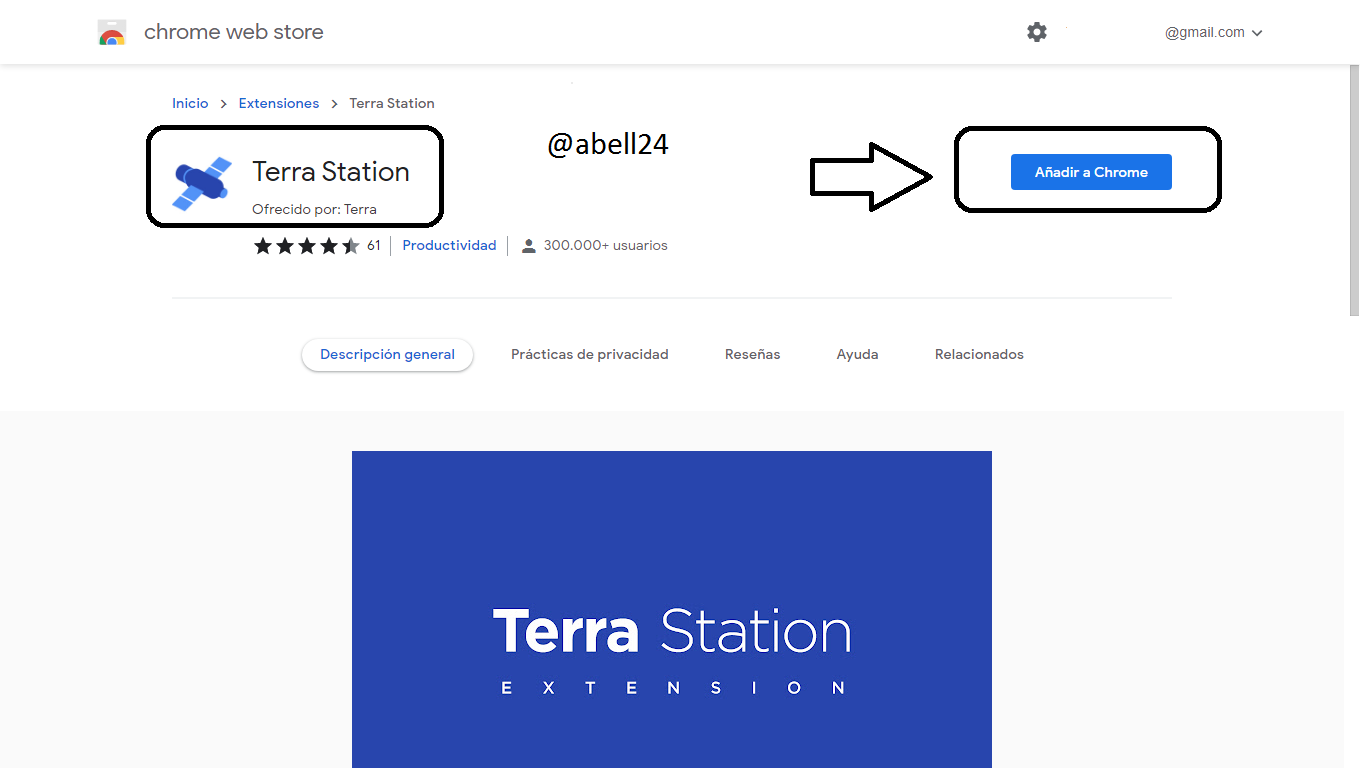Click the users person icon
Image resolution: width=1360 pixels, height=768 pixels.
point(529,246)
